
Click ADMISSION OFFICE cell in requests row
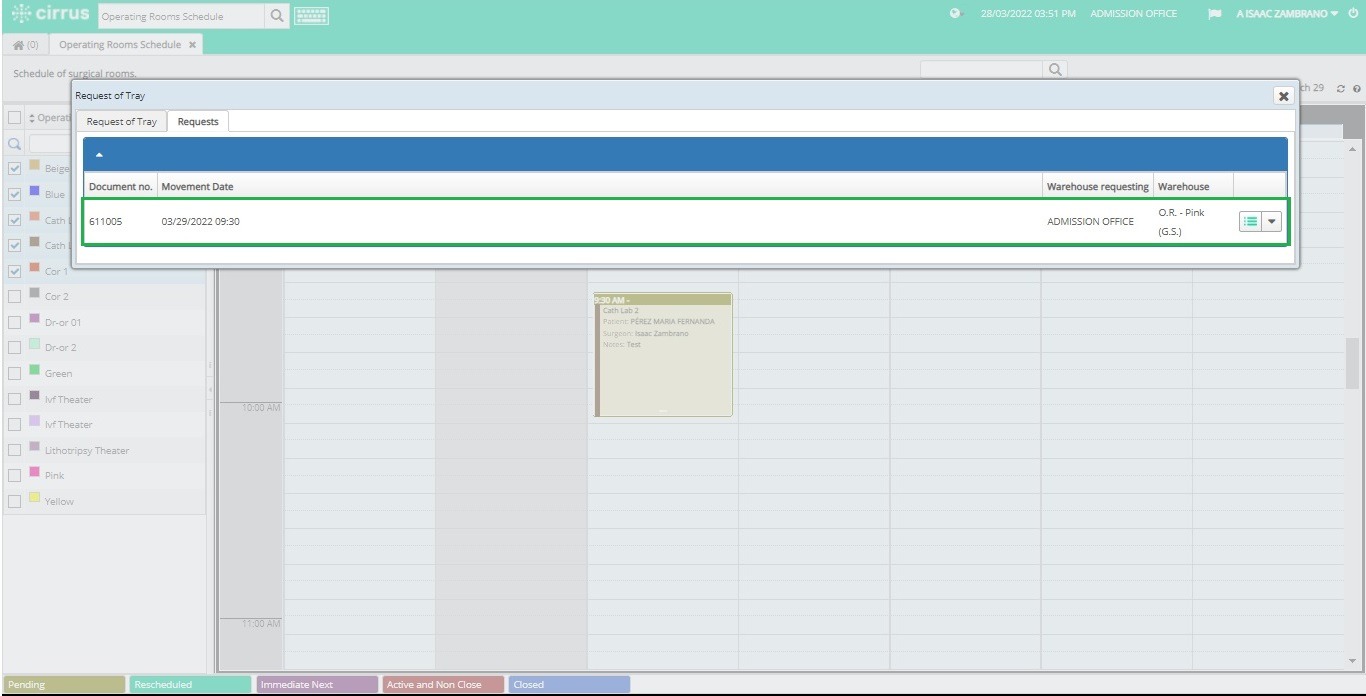click(1090, 222)
